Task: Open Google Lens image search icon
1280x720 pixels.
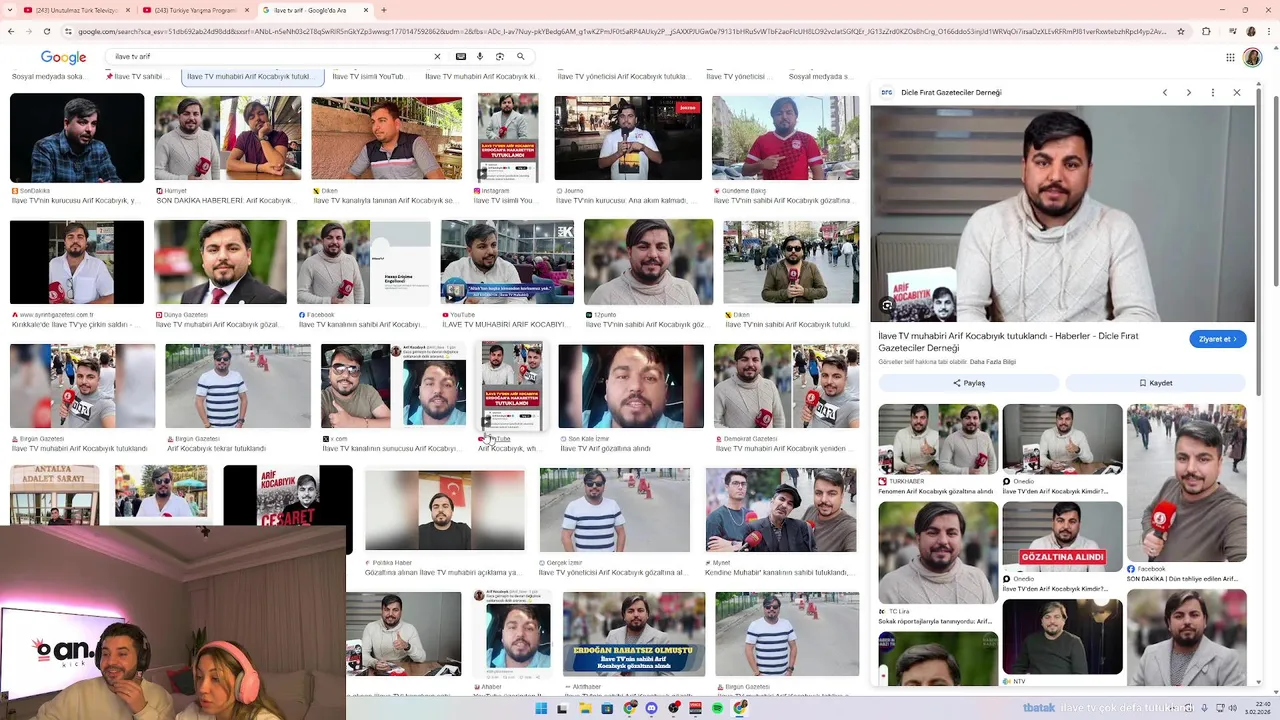Action: 500,57
